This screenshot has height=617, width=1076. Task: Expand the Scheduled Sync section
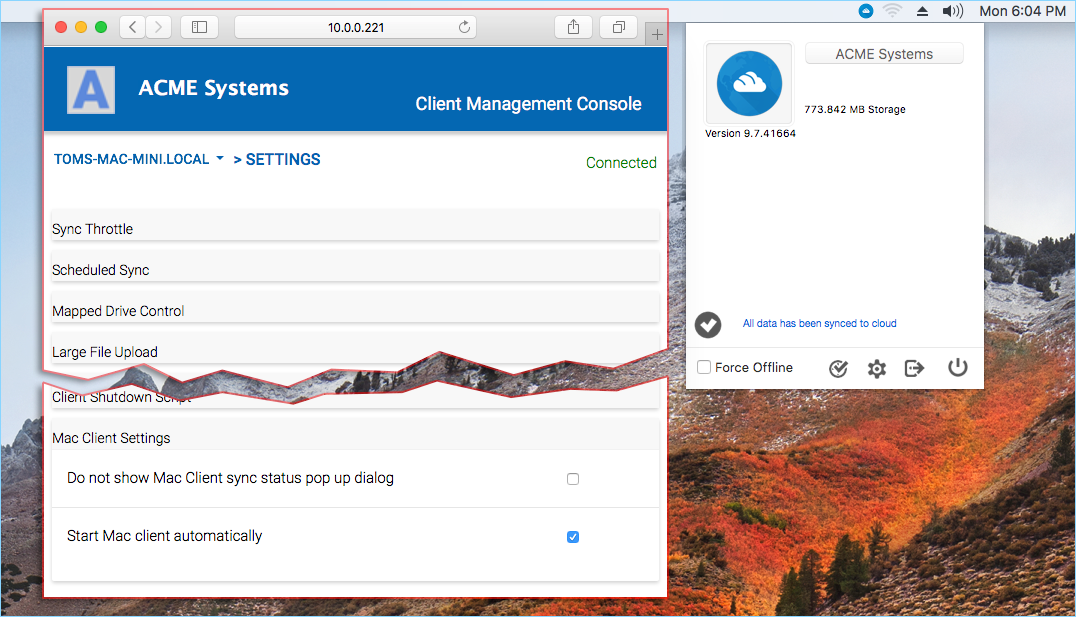point(355,268)
